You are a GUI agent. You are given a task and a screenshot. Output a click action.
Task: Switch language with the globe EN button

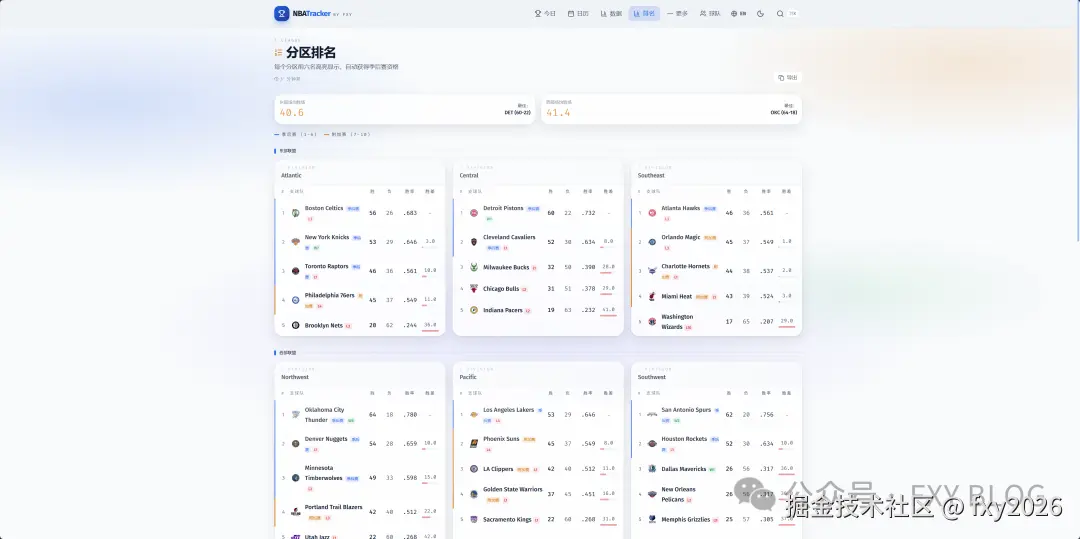pyautogui.click(x=738, y=14)
